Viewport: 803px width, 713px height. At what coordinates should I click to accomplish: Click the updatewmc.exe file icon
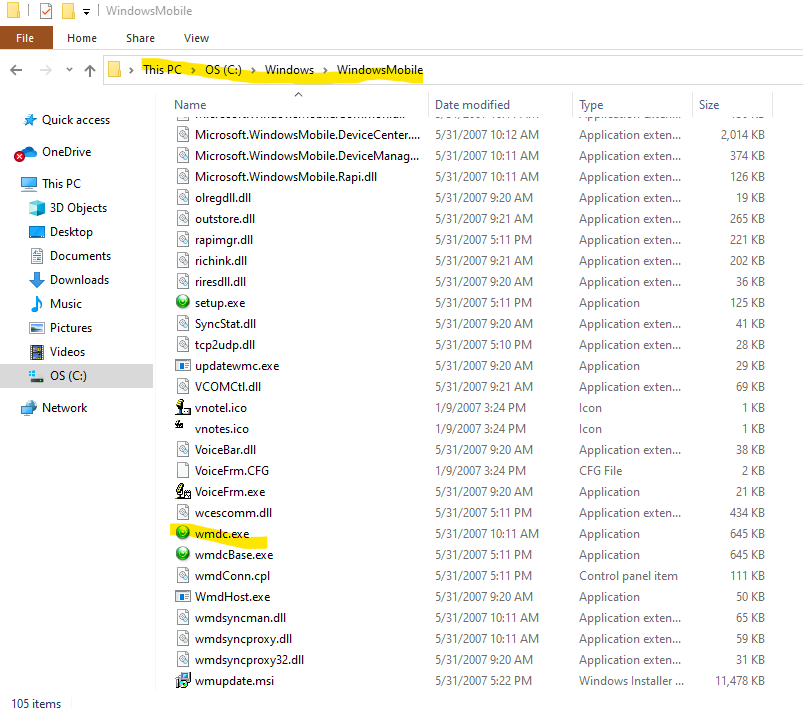pos(183,365)
